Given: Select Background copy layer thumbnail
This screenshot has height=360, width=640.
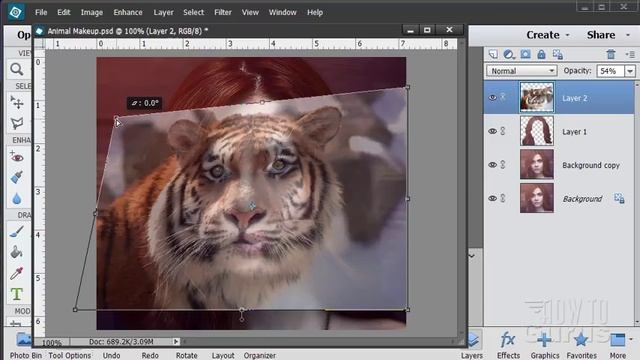Looking at the screenshot, I should 537,164.
